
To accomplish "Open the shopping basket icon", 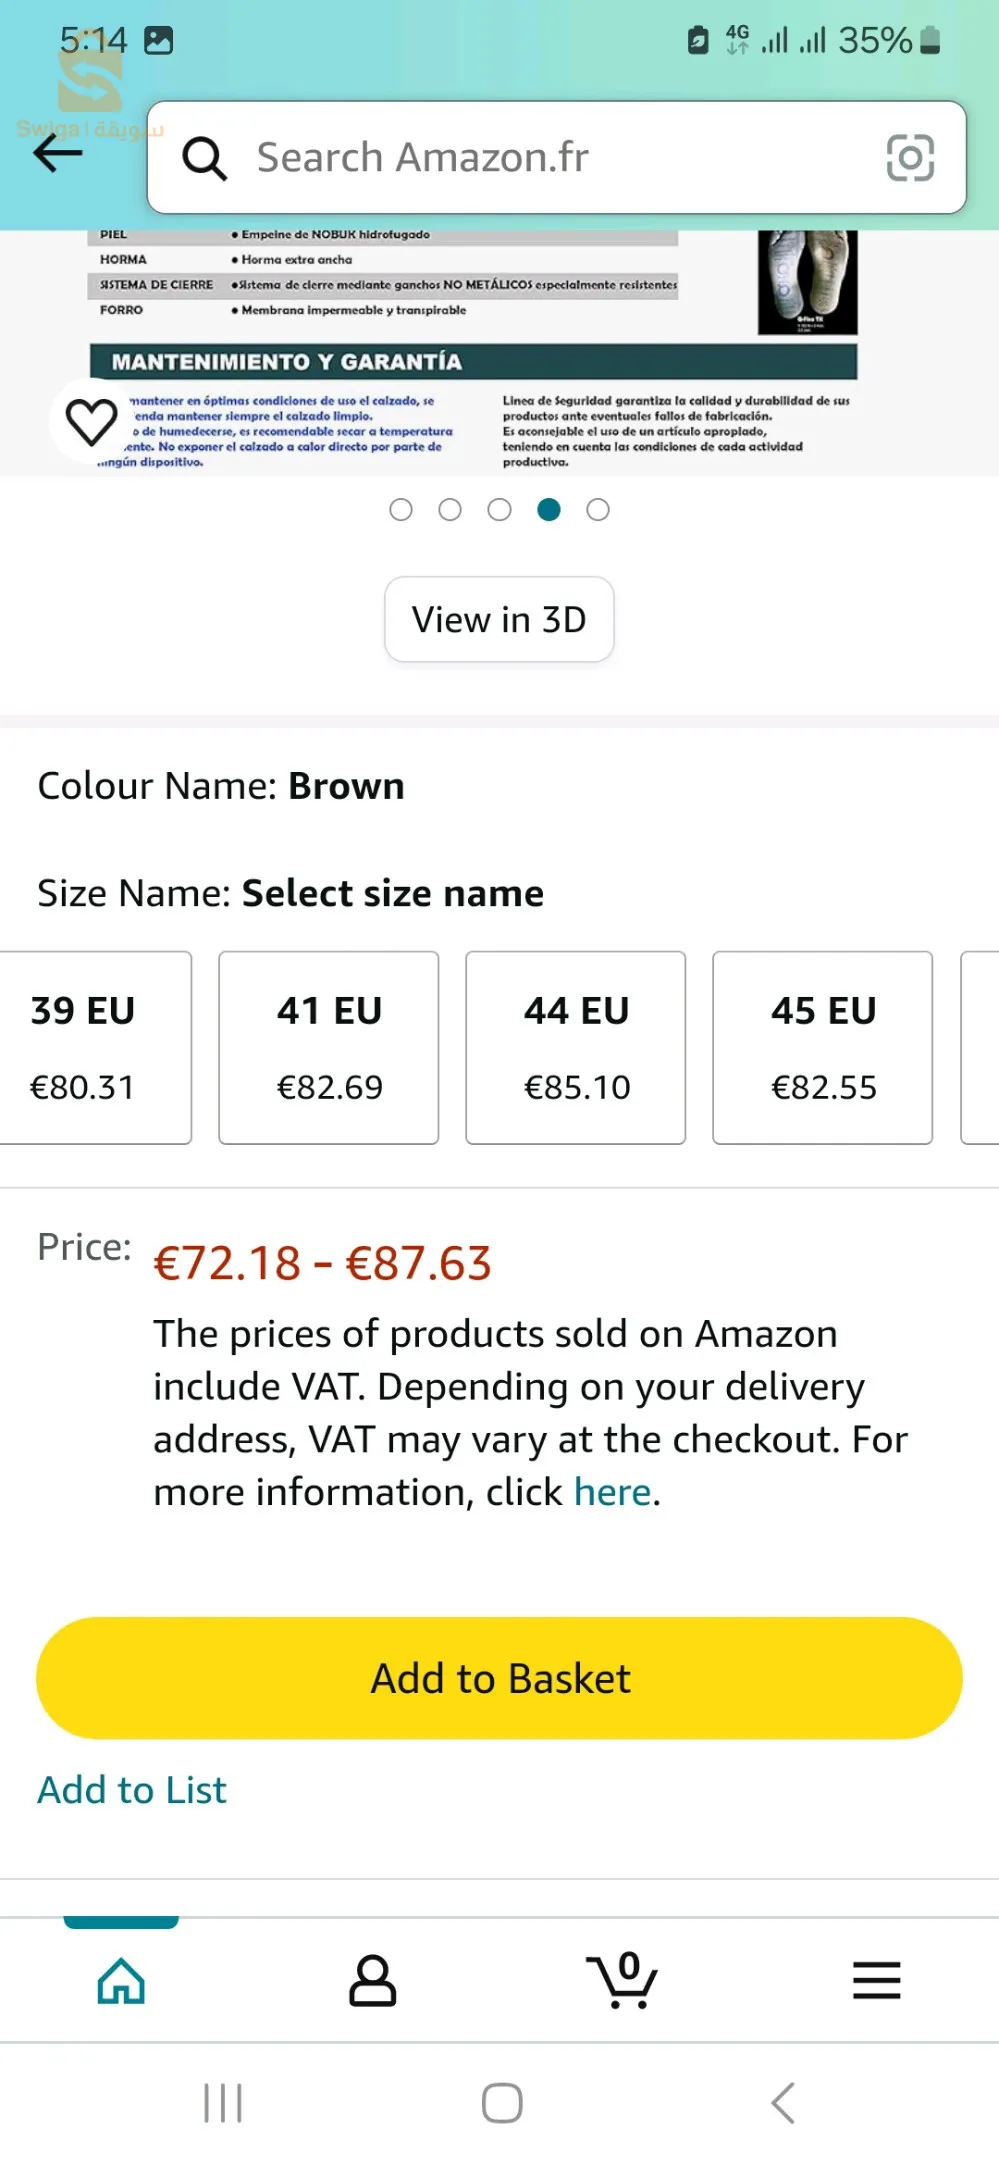I will (x=622, y=1981).
